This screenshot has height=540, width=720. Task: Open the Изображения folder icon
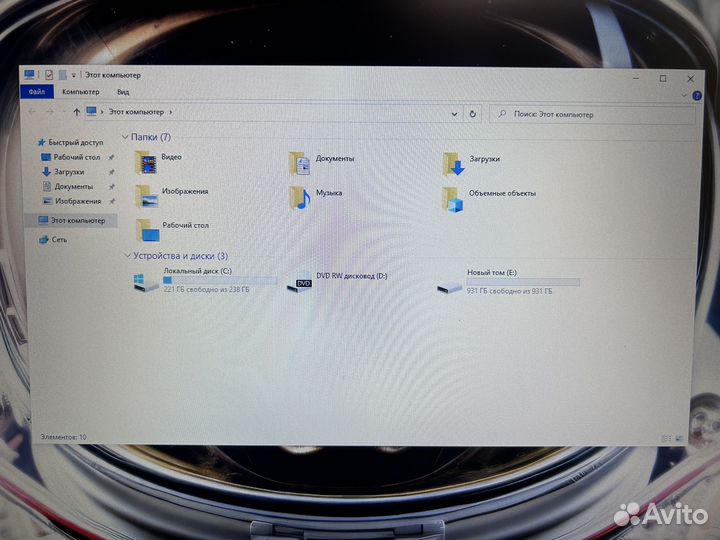(x=147, y=197)
